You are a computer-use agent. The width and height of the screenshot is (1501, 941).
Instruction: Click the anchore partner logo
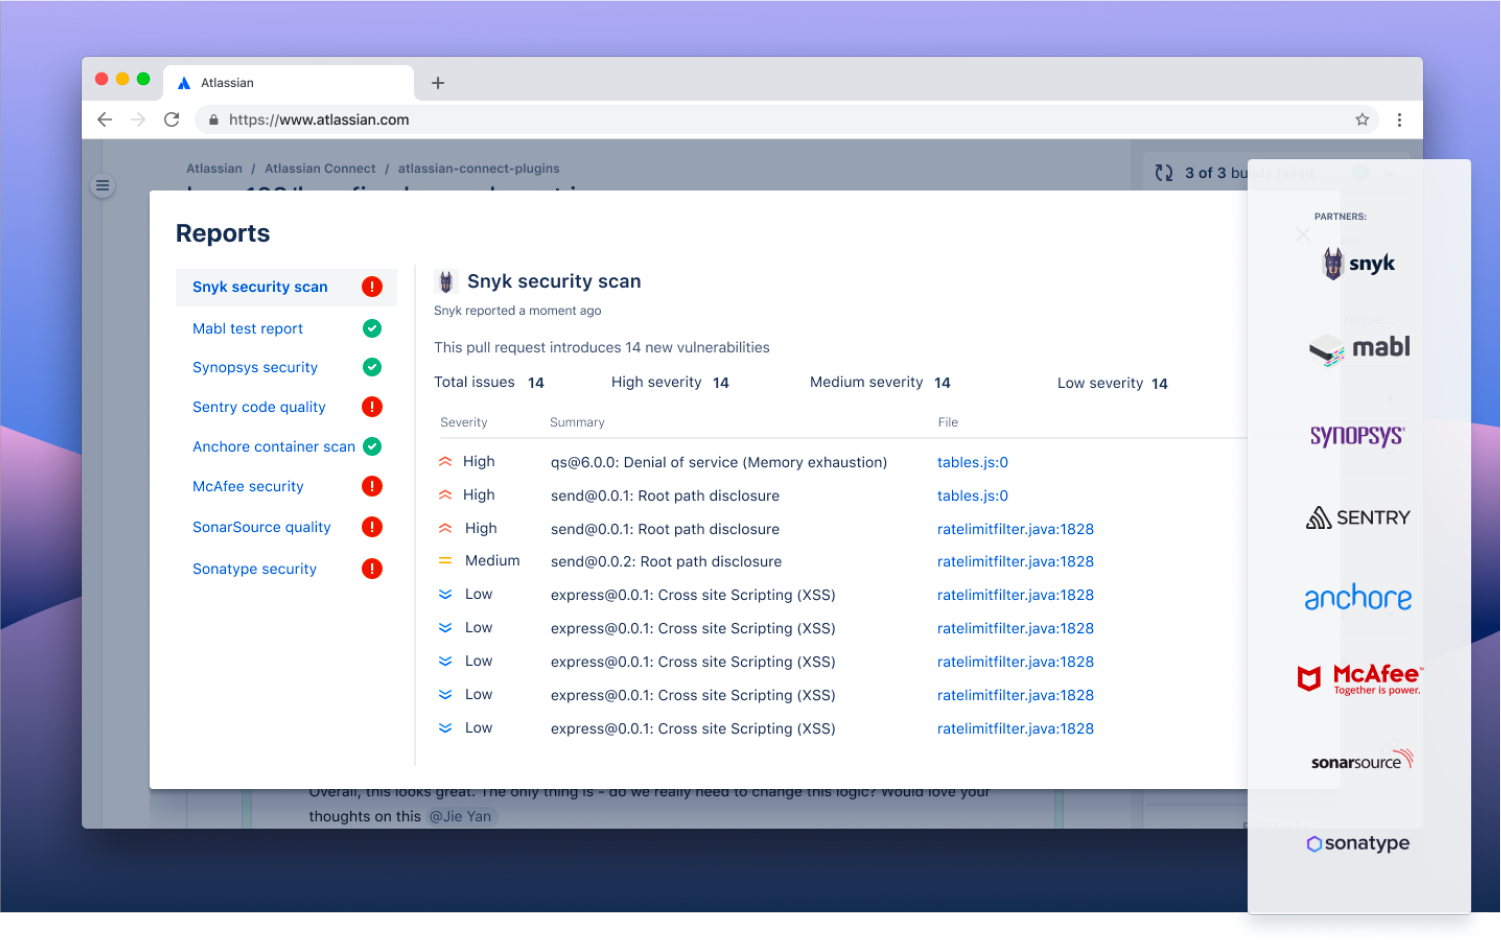(x=1358, y=598)
